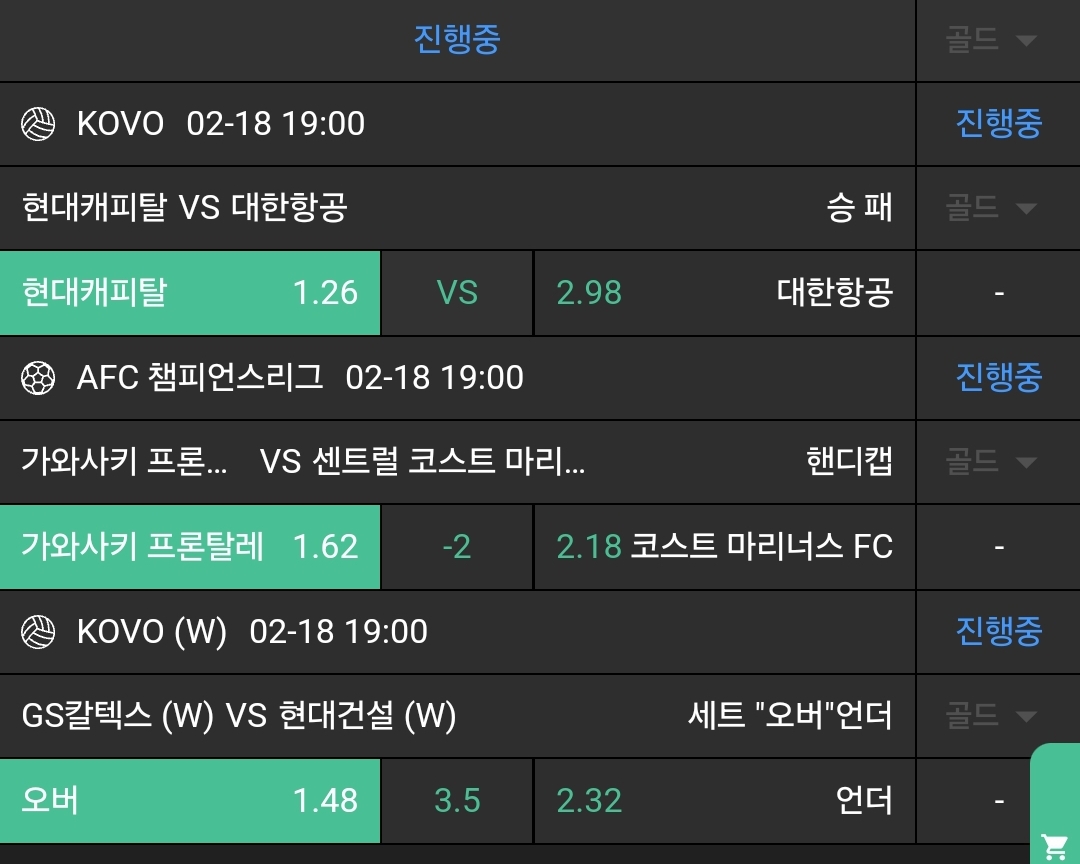Deselect 현대캐피탈 1.26 bet option

(x=190, y=293)
